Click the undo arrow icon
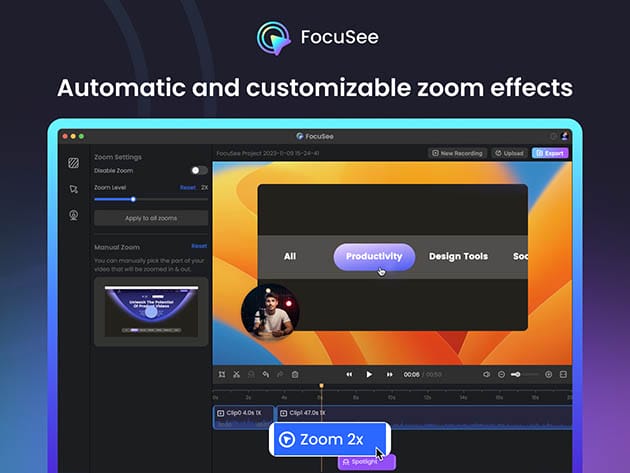630x473 pixels. point(265,374)
